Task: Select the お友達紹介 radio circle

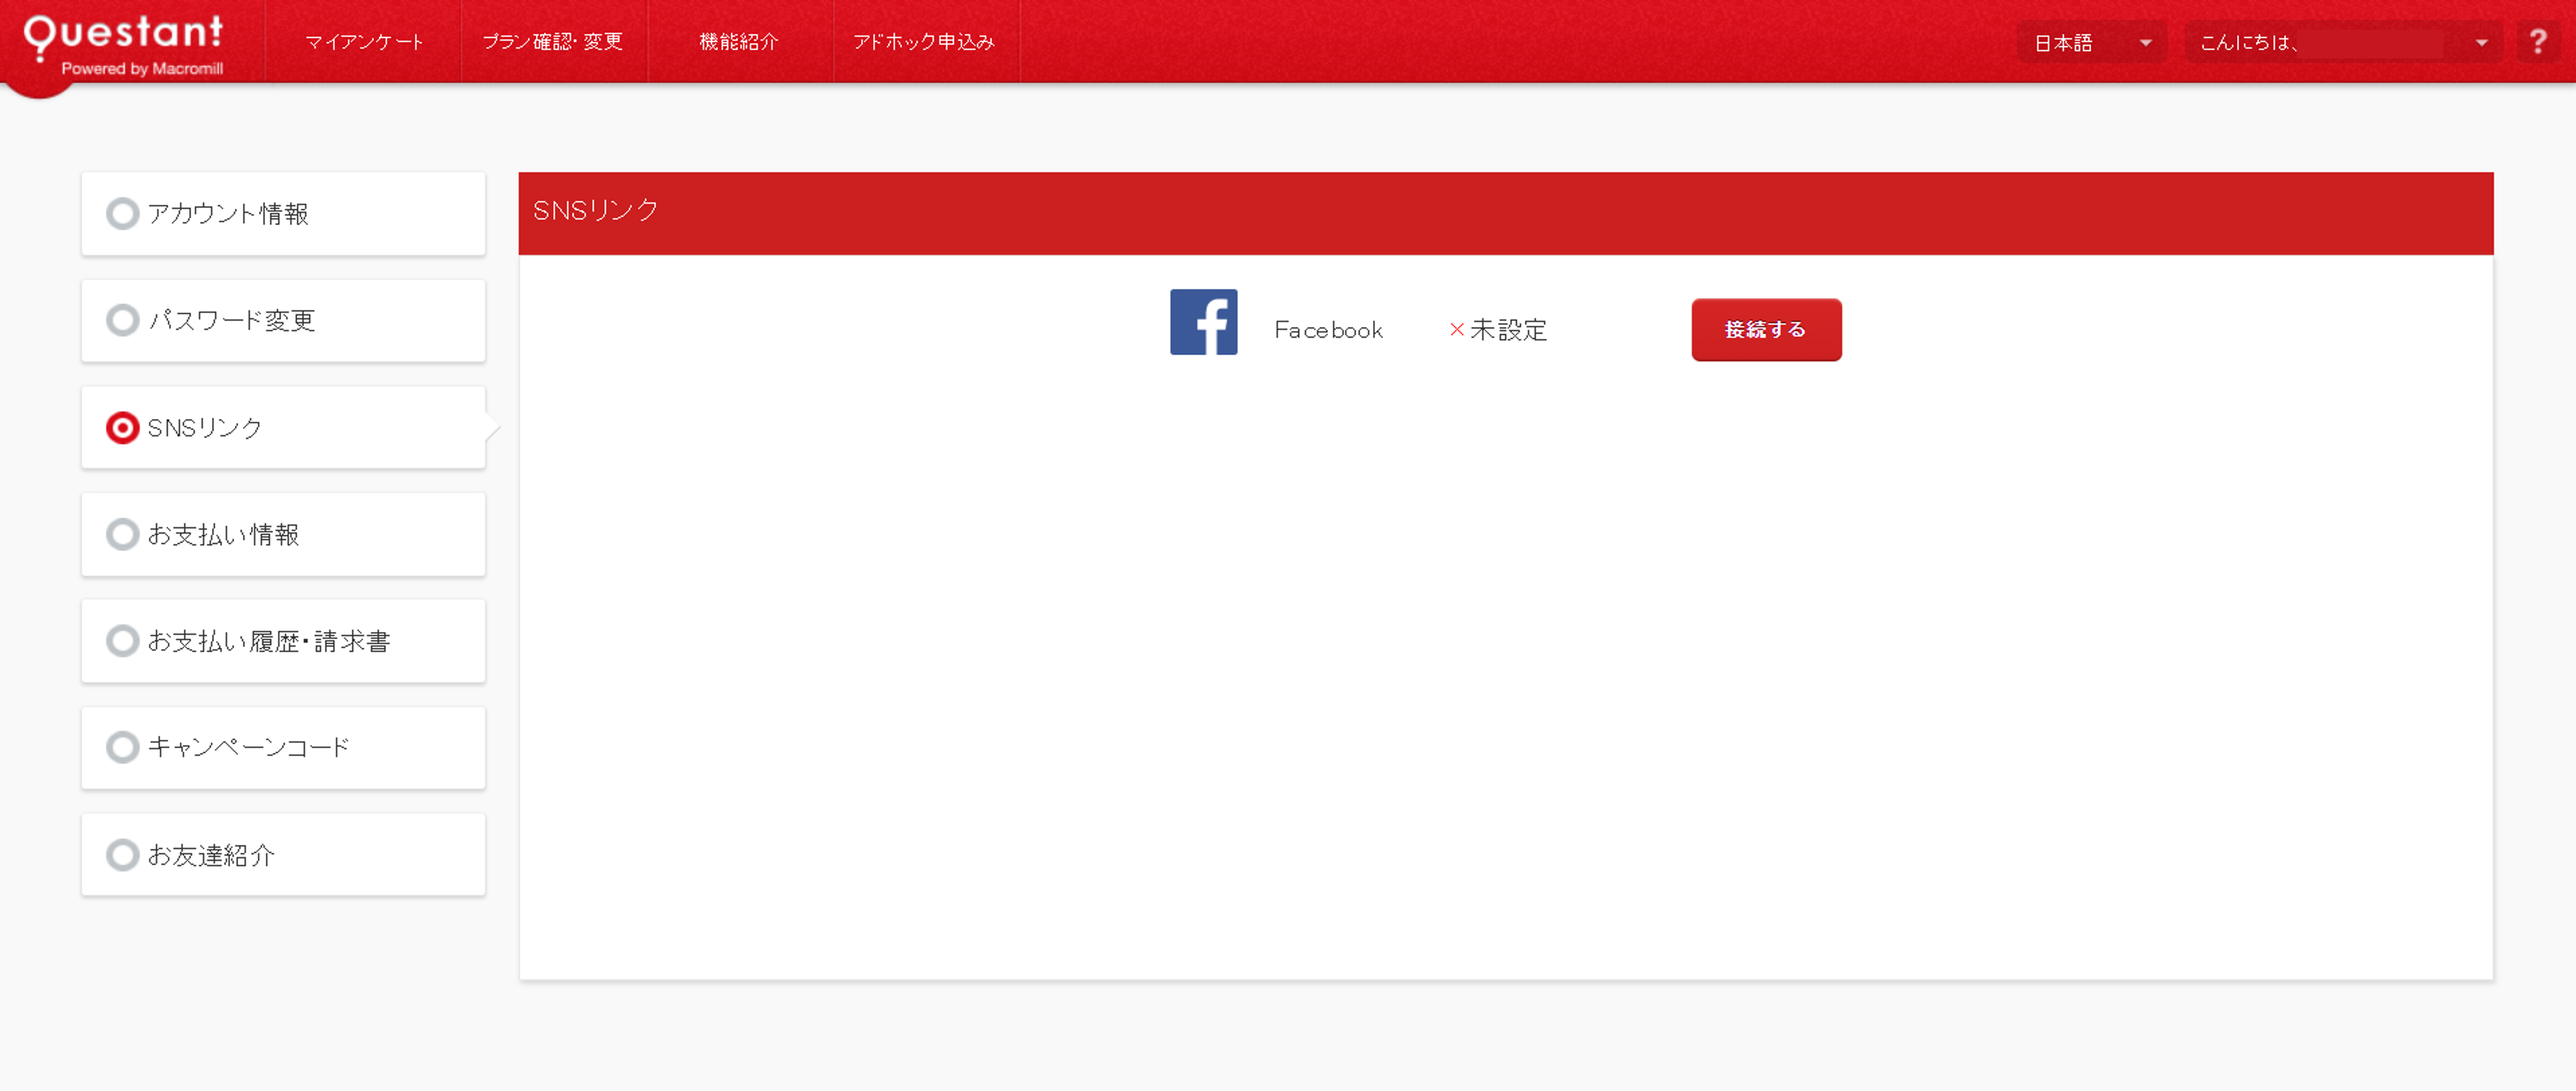Action: click(122, 855)
